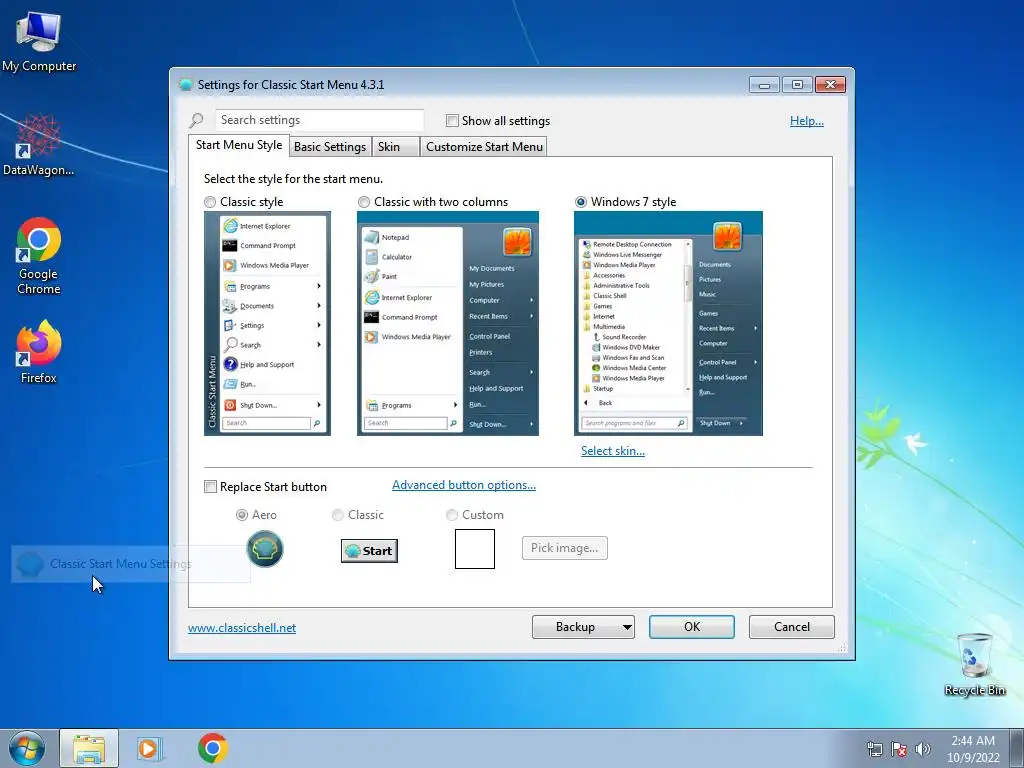Click the Classic Shell title bar icon
Viewport: 1024px width, 768px height.
(x=185, y=85)
